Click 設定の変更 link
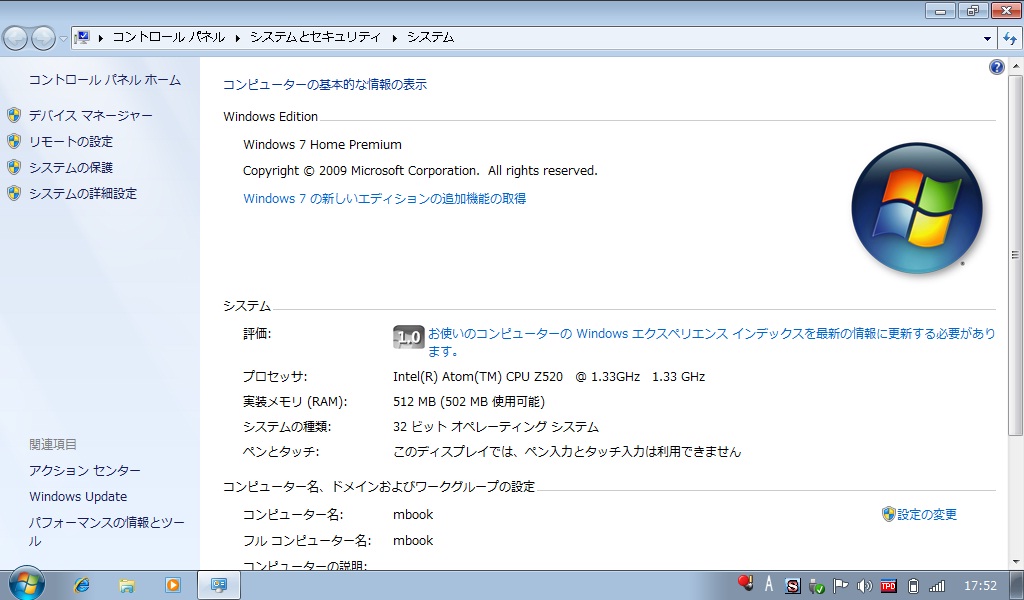Viewport: 1024px width, 600px height. [x=927, y=514]
